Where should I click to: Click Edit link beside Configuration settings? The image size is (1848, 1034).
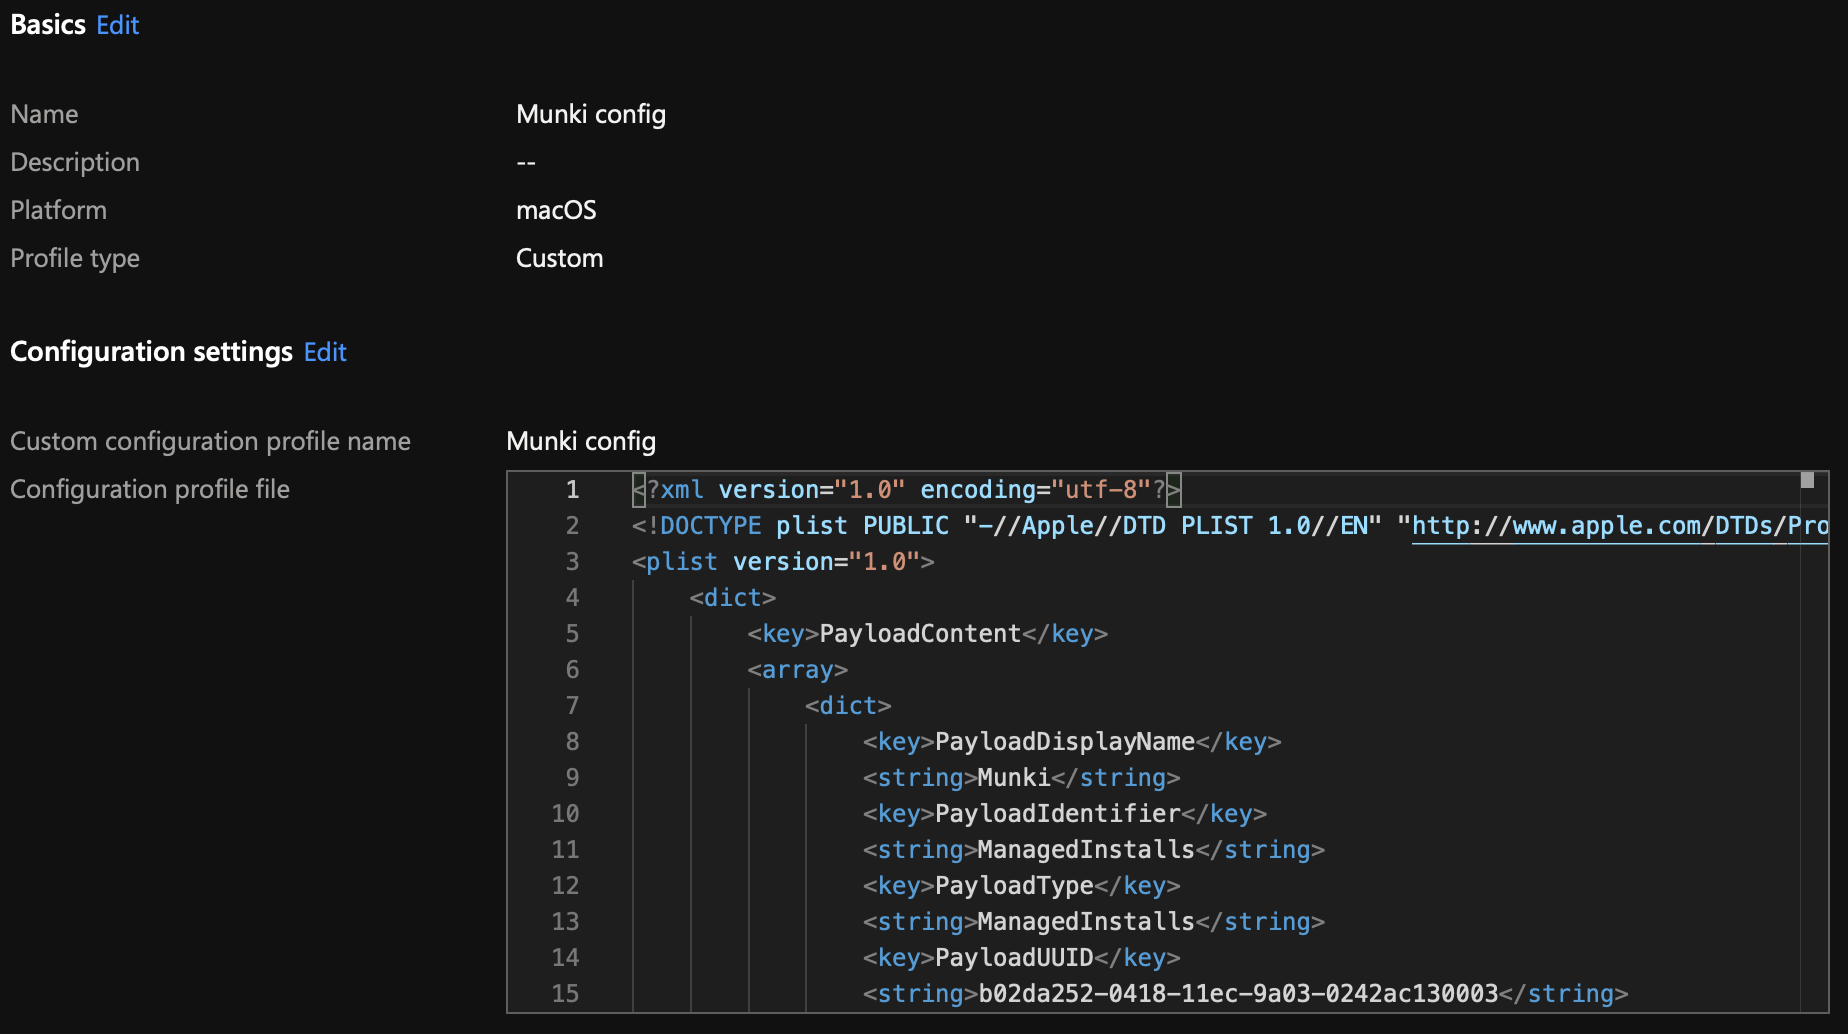point(325,352)
